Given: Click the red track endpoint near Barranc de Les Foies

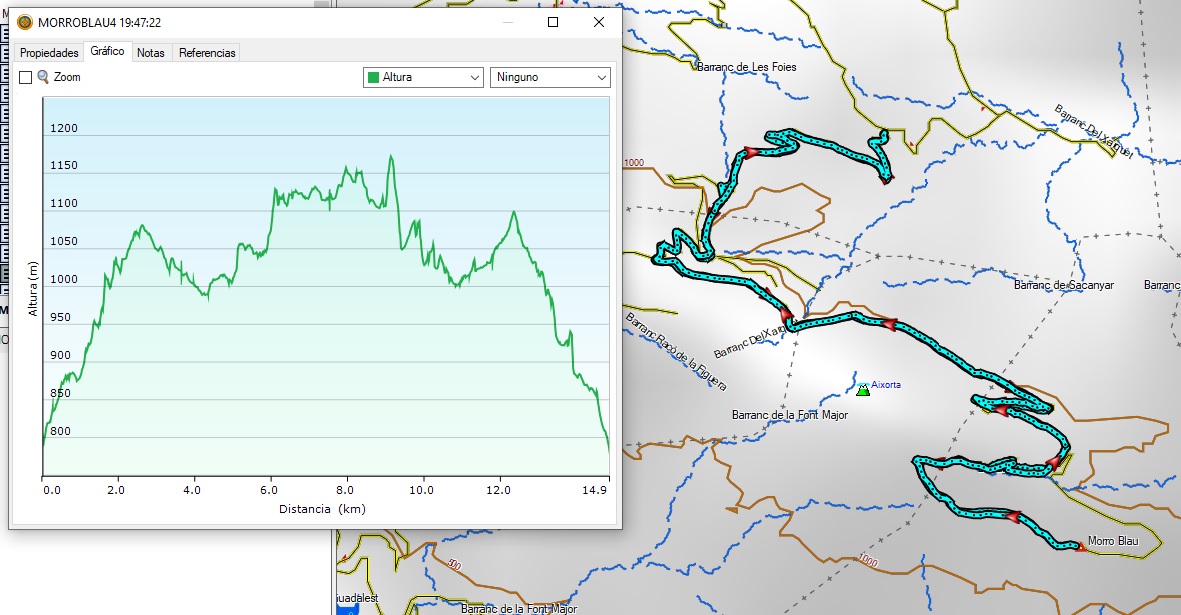Looking at the screenshot, I should coord(886,178).
